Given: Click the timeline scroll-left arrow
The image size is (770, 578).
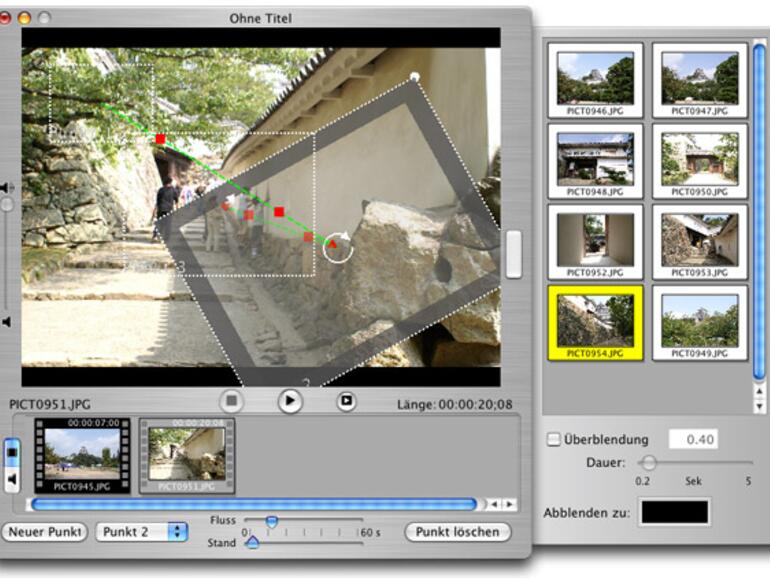Looking at the screenshot, I should (492, 504).
